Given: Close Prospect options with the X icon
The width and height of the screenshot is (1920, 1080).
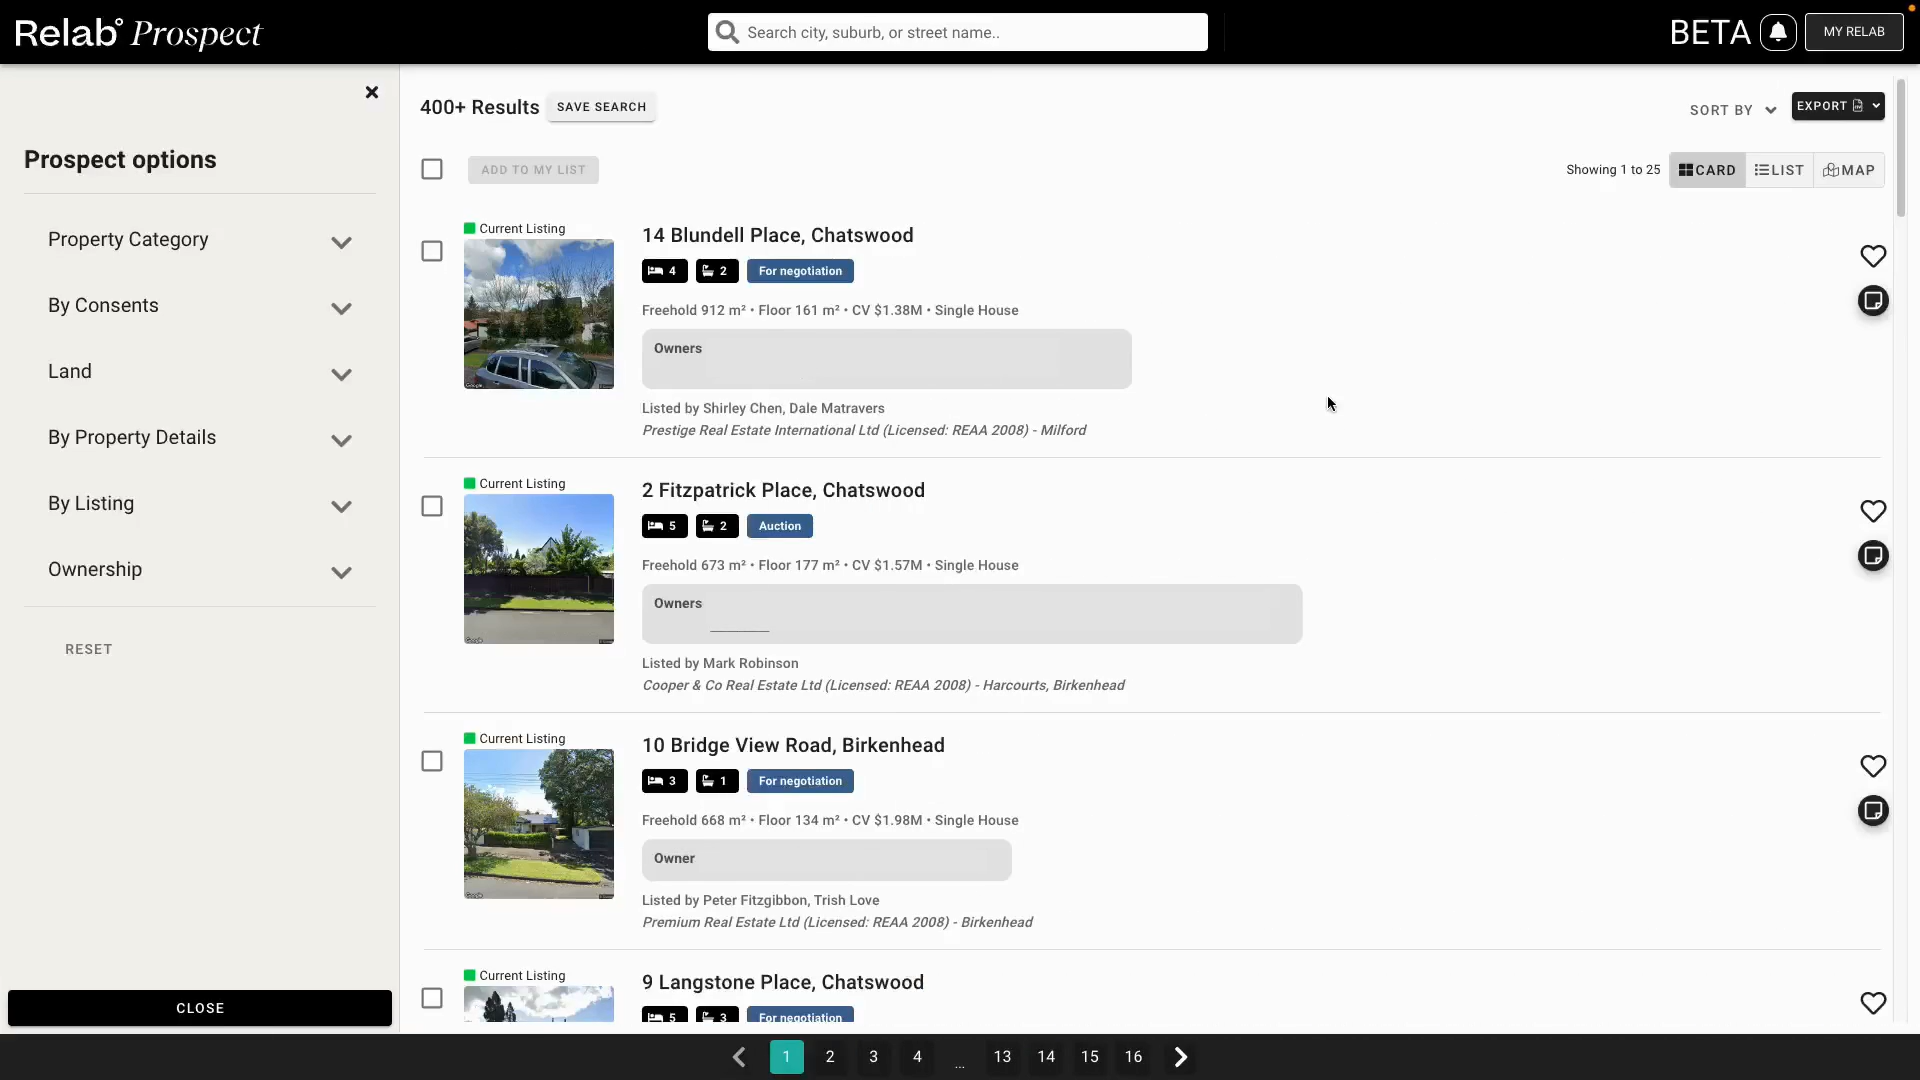Looking at the screenshot, I should 372,93.
